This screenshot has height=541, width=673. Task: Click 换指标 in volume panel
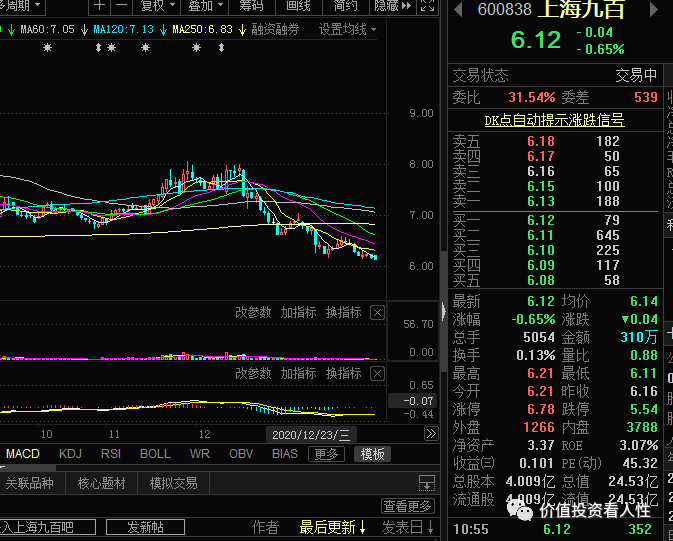click(343, 313)
